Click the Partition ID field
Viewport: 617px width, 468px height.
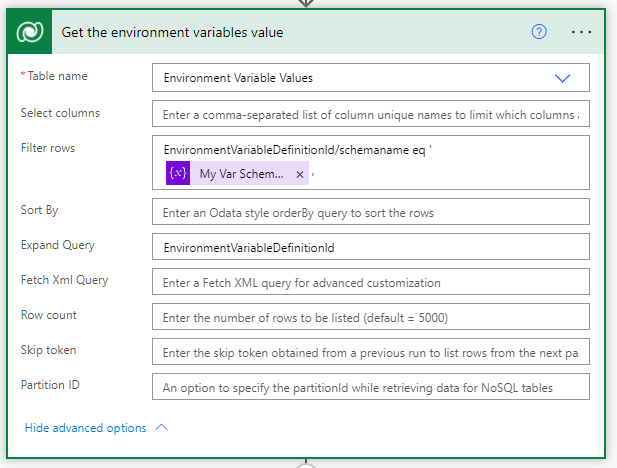371,387
